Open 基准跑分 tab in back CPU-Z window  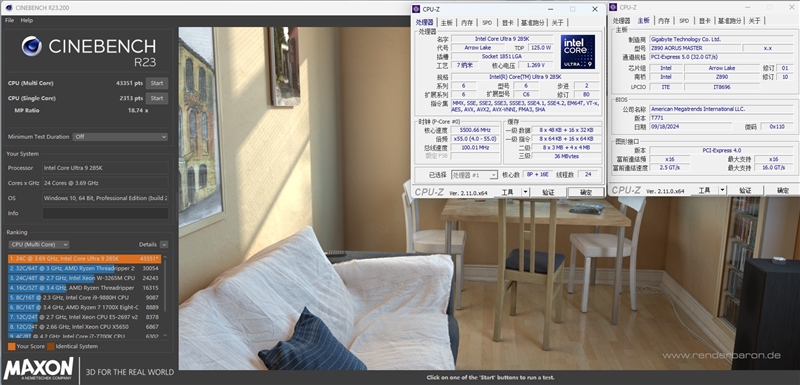pyautogui.click(x=730, y=20)
